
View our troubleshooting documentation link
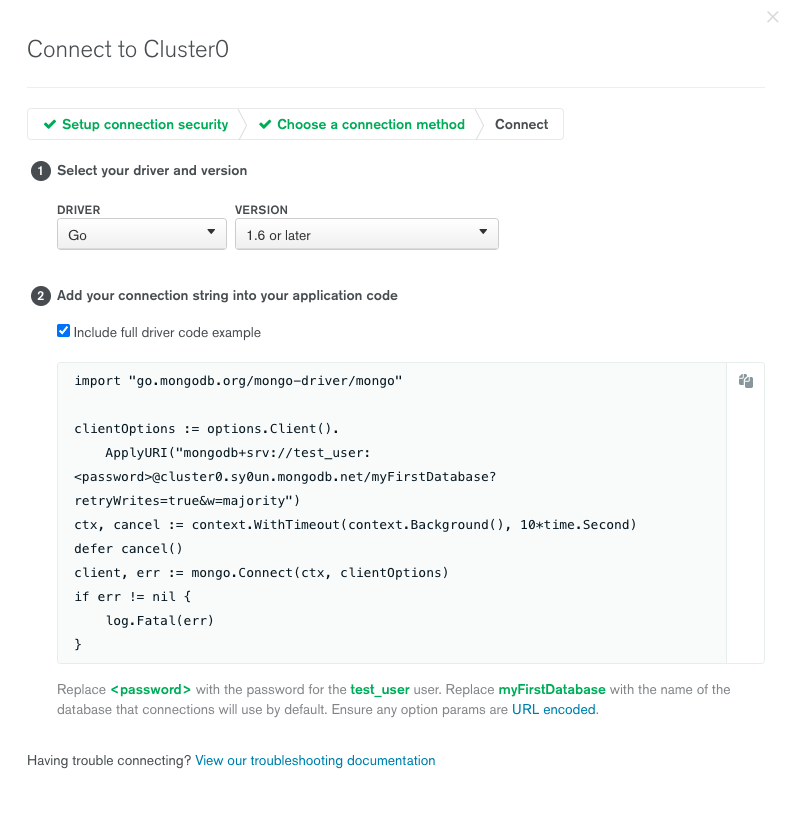pos(315,761)
